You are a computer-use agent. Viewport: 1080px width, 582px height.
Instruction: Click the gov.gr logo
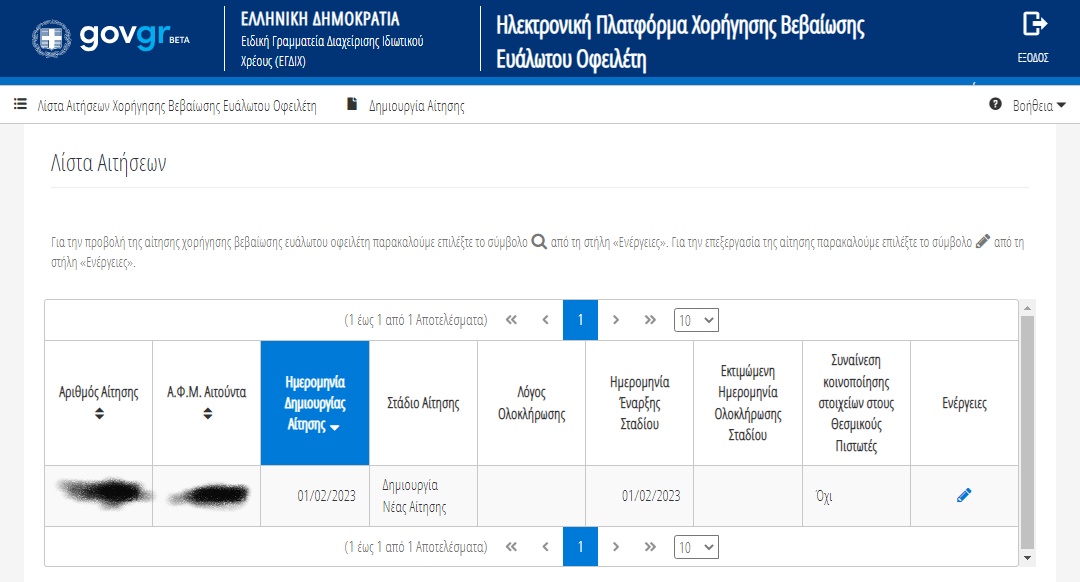tap(111, 37)
